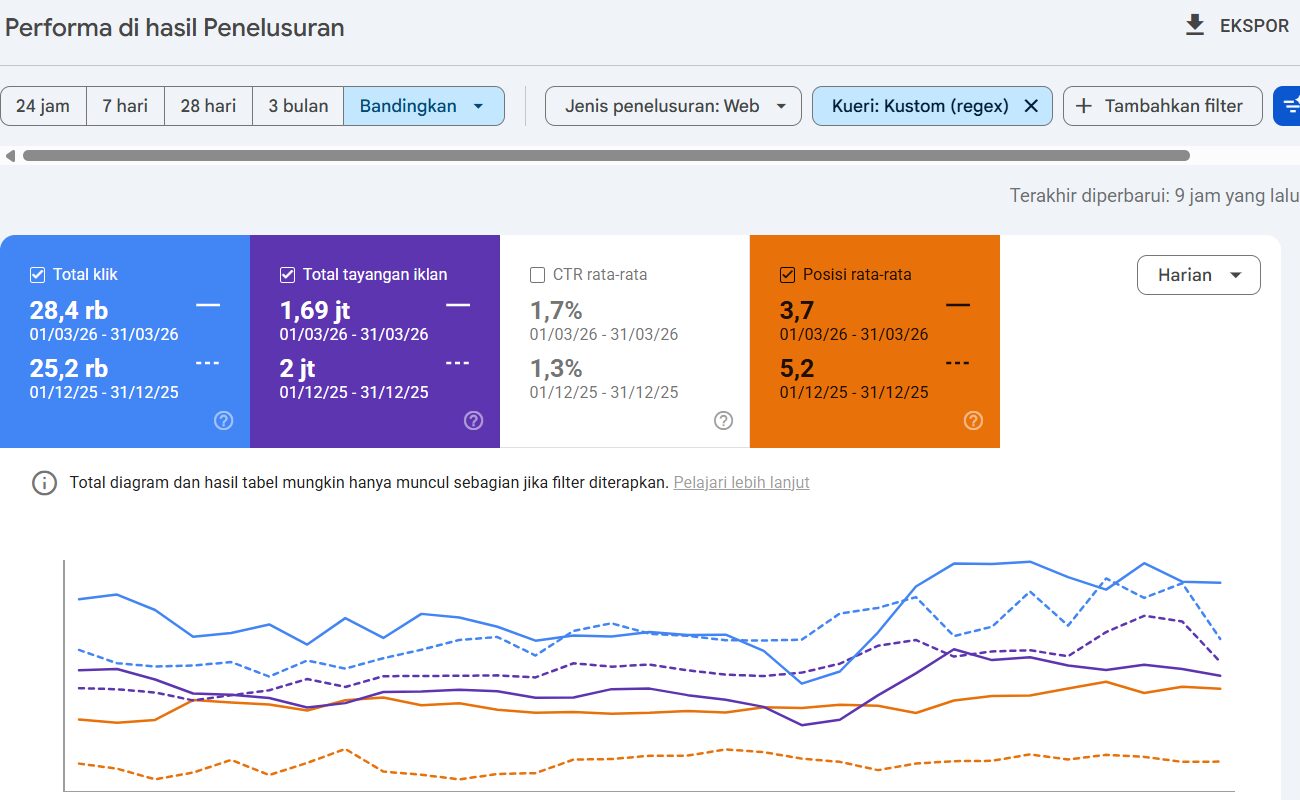
Task: Click the horizontal scrollbar thumb
Action: point(606,156)
